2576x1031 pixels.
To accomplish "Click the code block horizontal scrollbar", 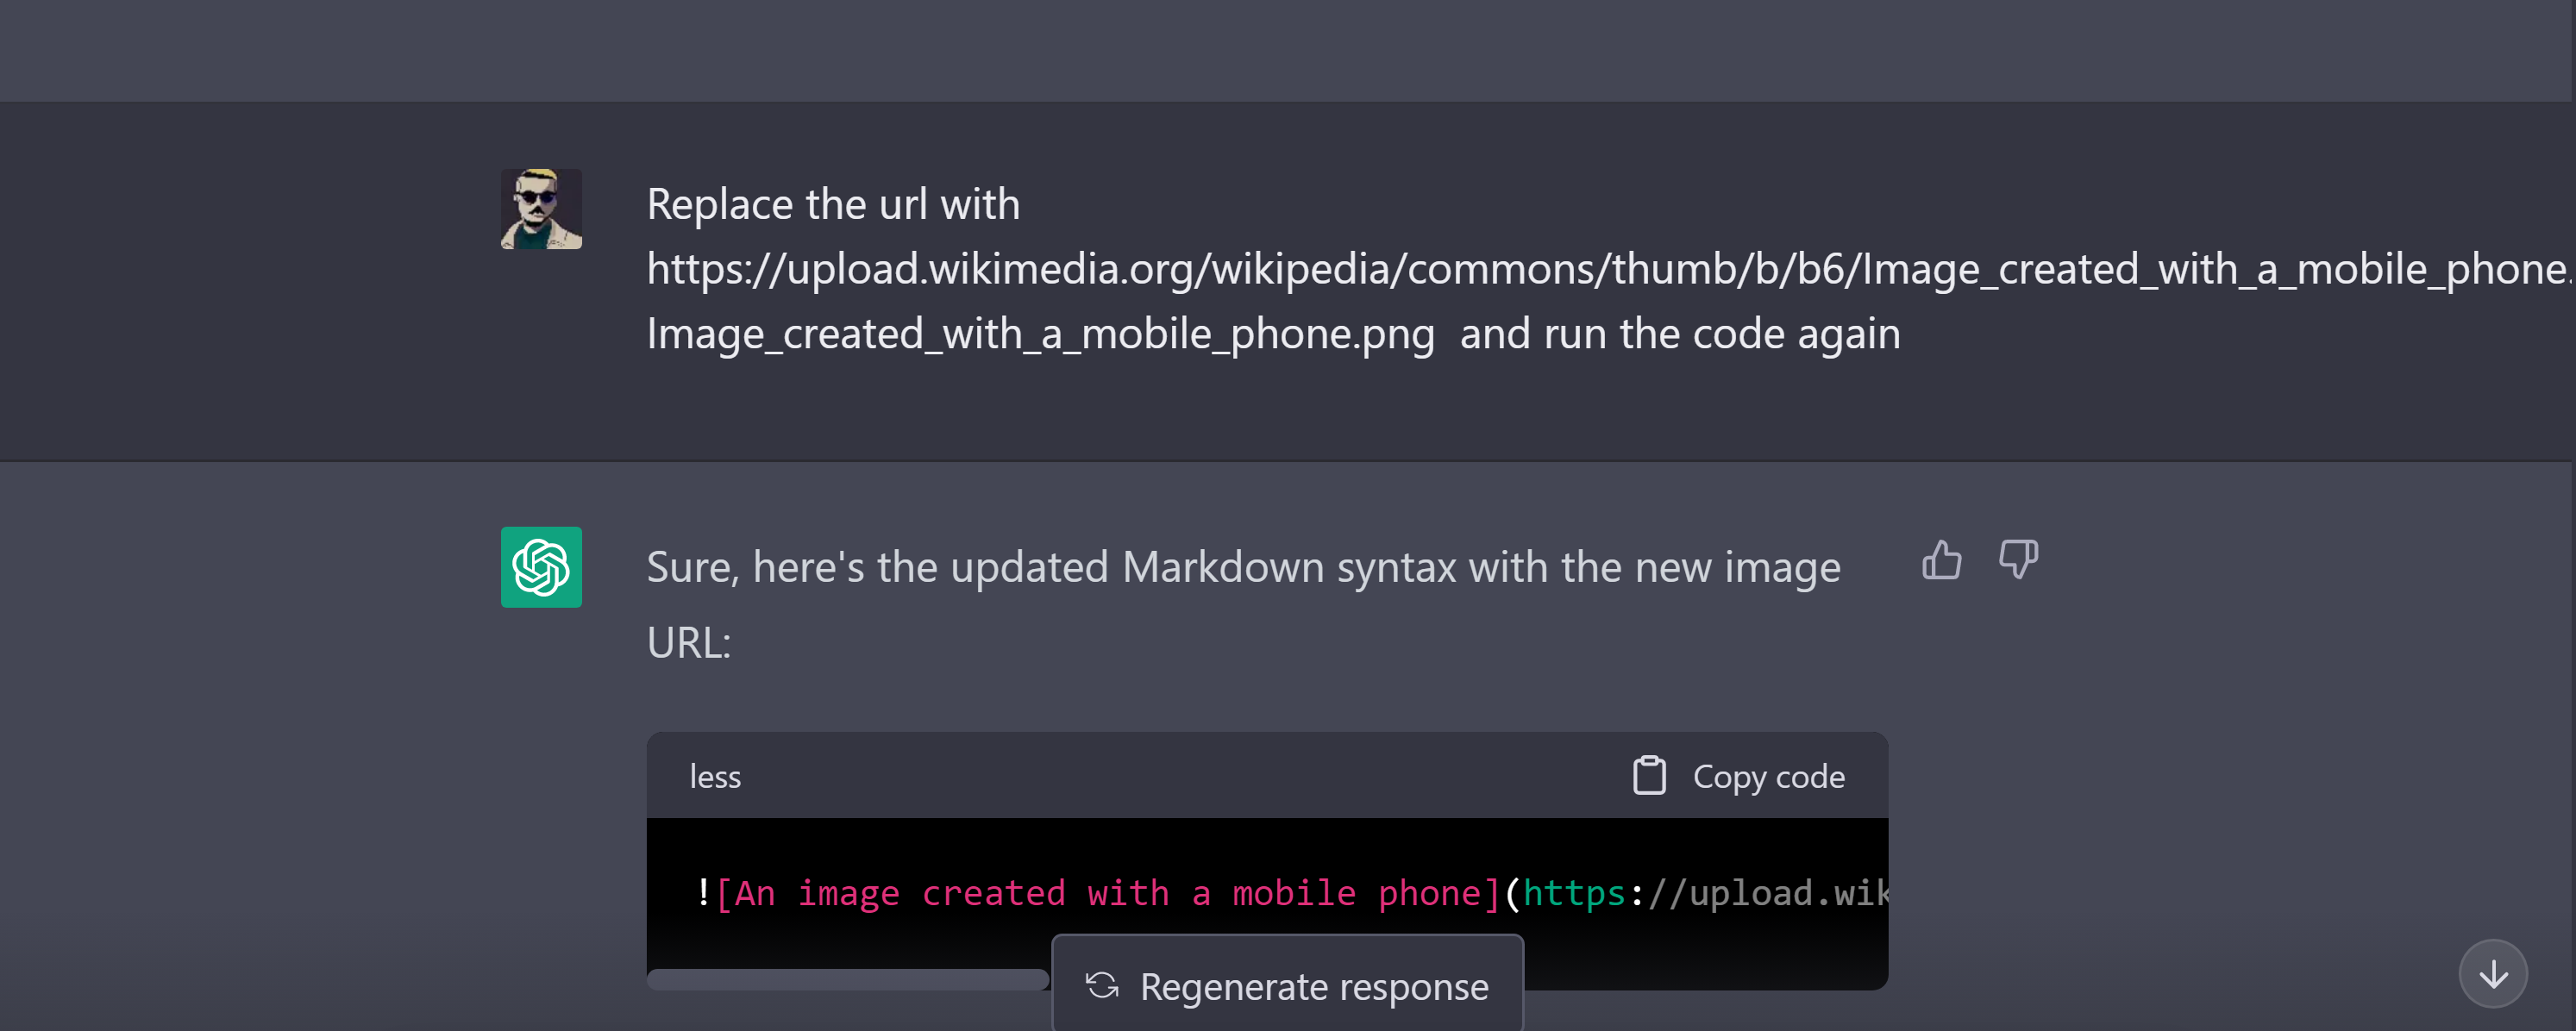I will pos(847,979).
